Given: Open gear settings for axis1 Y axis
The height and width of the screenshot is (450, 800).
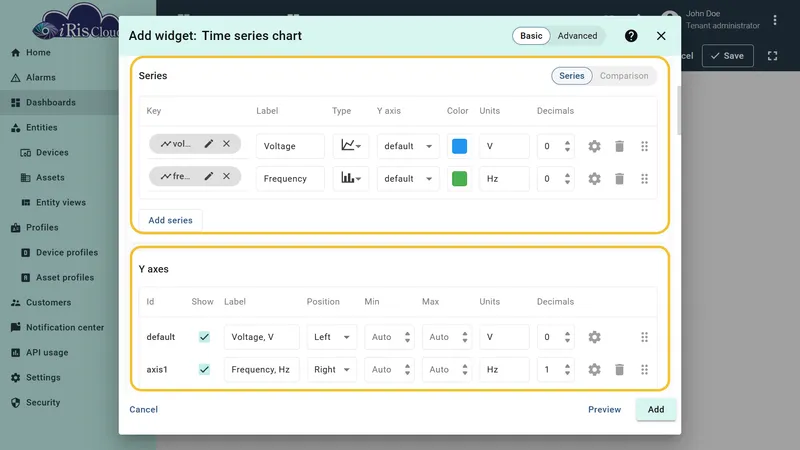Looking at the screenshot, I should [x=594, y=369].
